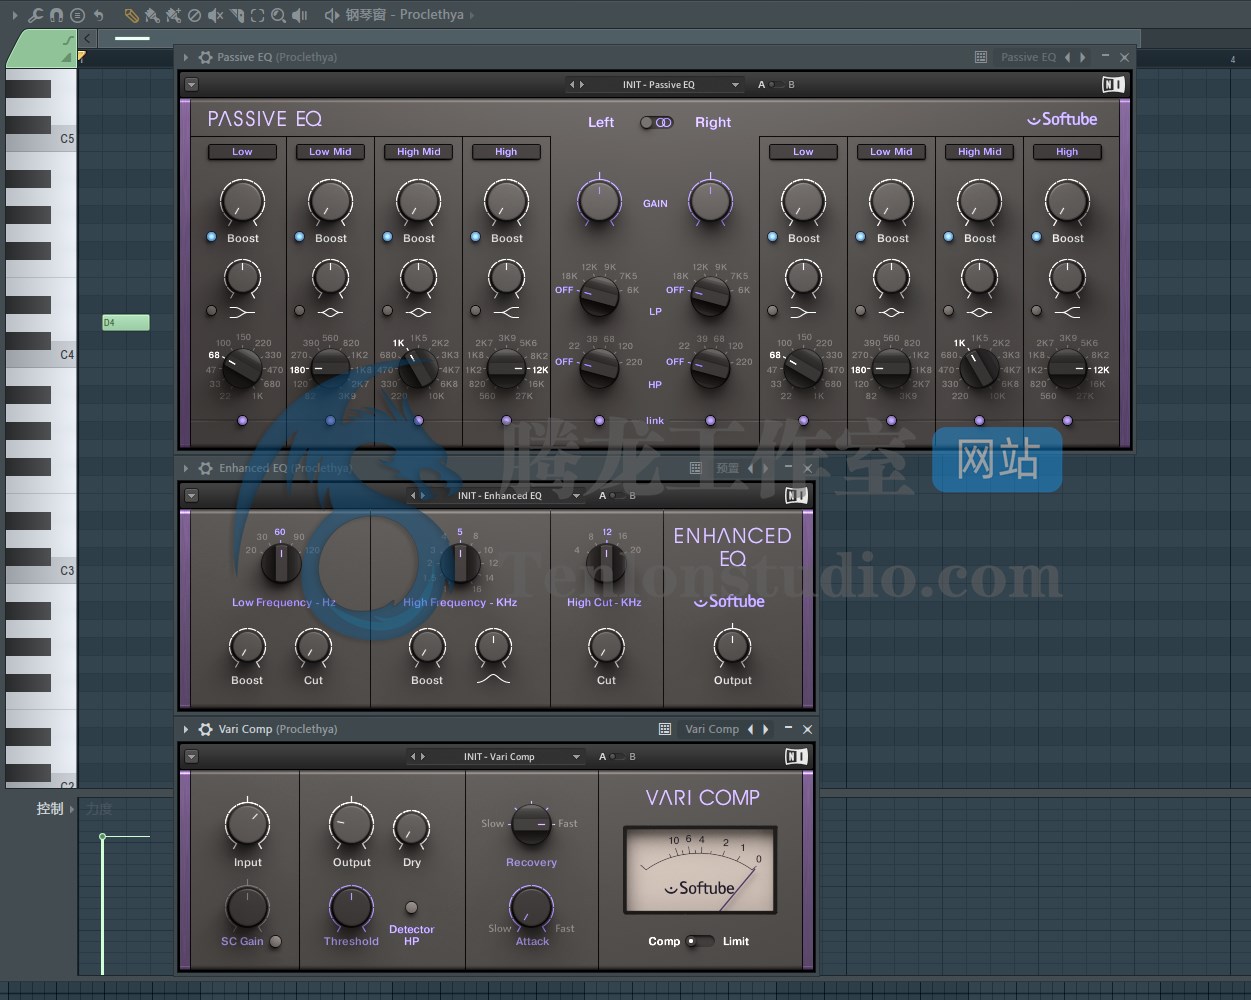Select the slice tool in piano roll toolbar
1251x1000 pixels.
[237, 15]
